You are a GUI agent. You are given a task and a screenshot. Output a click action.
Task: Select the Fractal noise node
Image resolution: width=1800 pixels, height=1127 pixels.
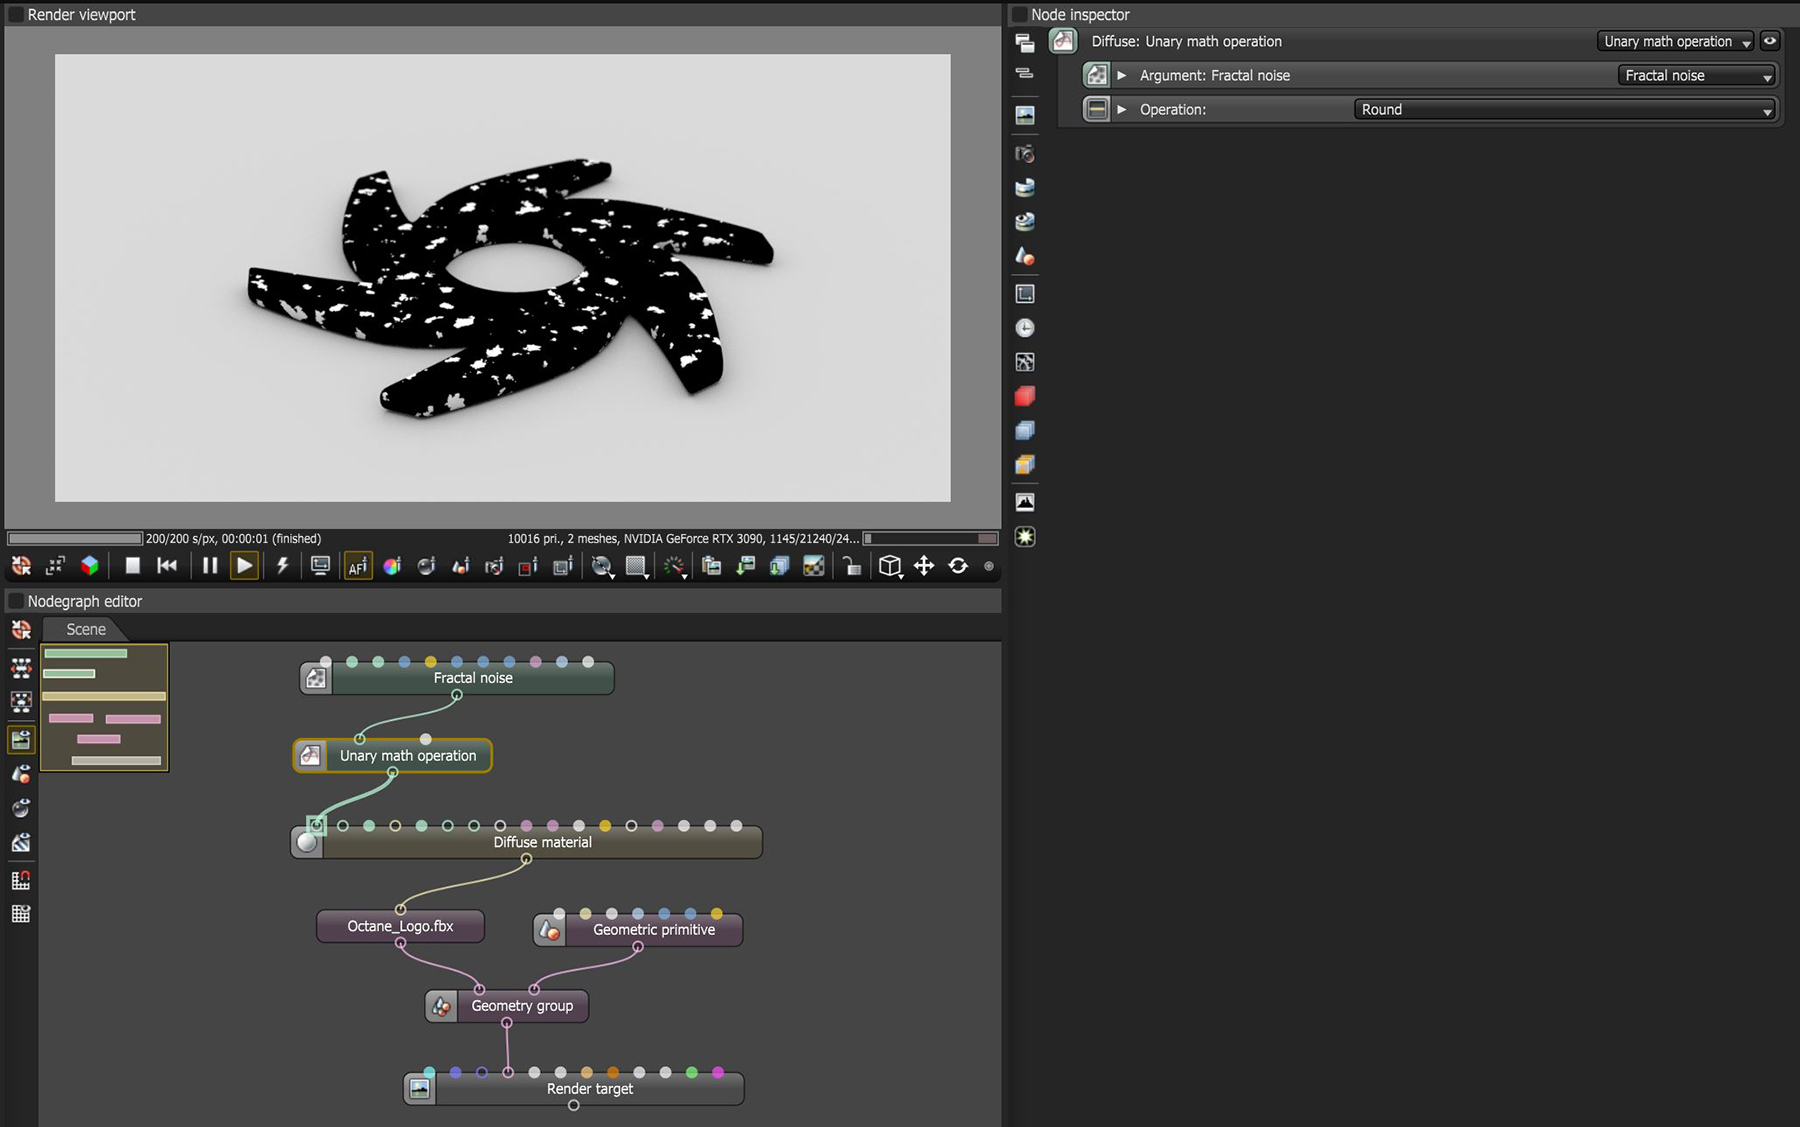457,678
